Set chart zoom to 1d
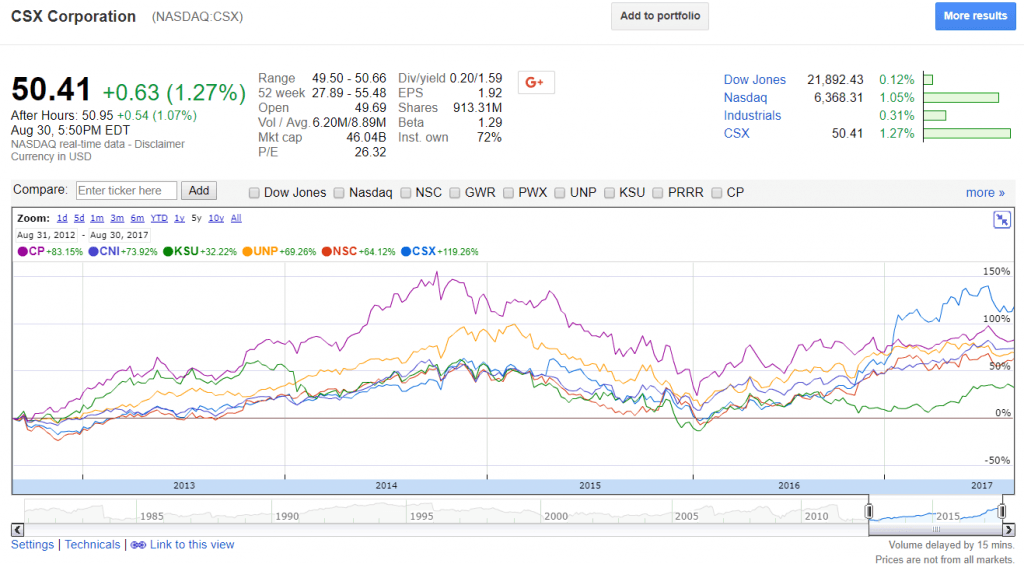 click(x=62, y=218)
